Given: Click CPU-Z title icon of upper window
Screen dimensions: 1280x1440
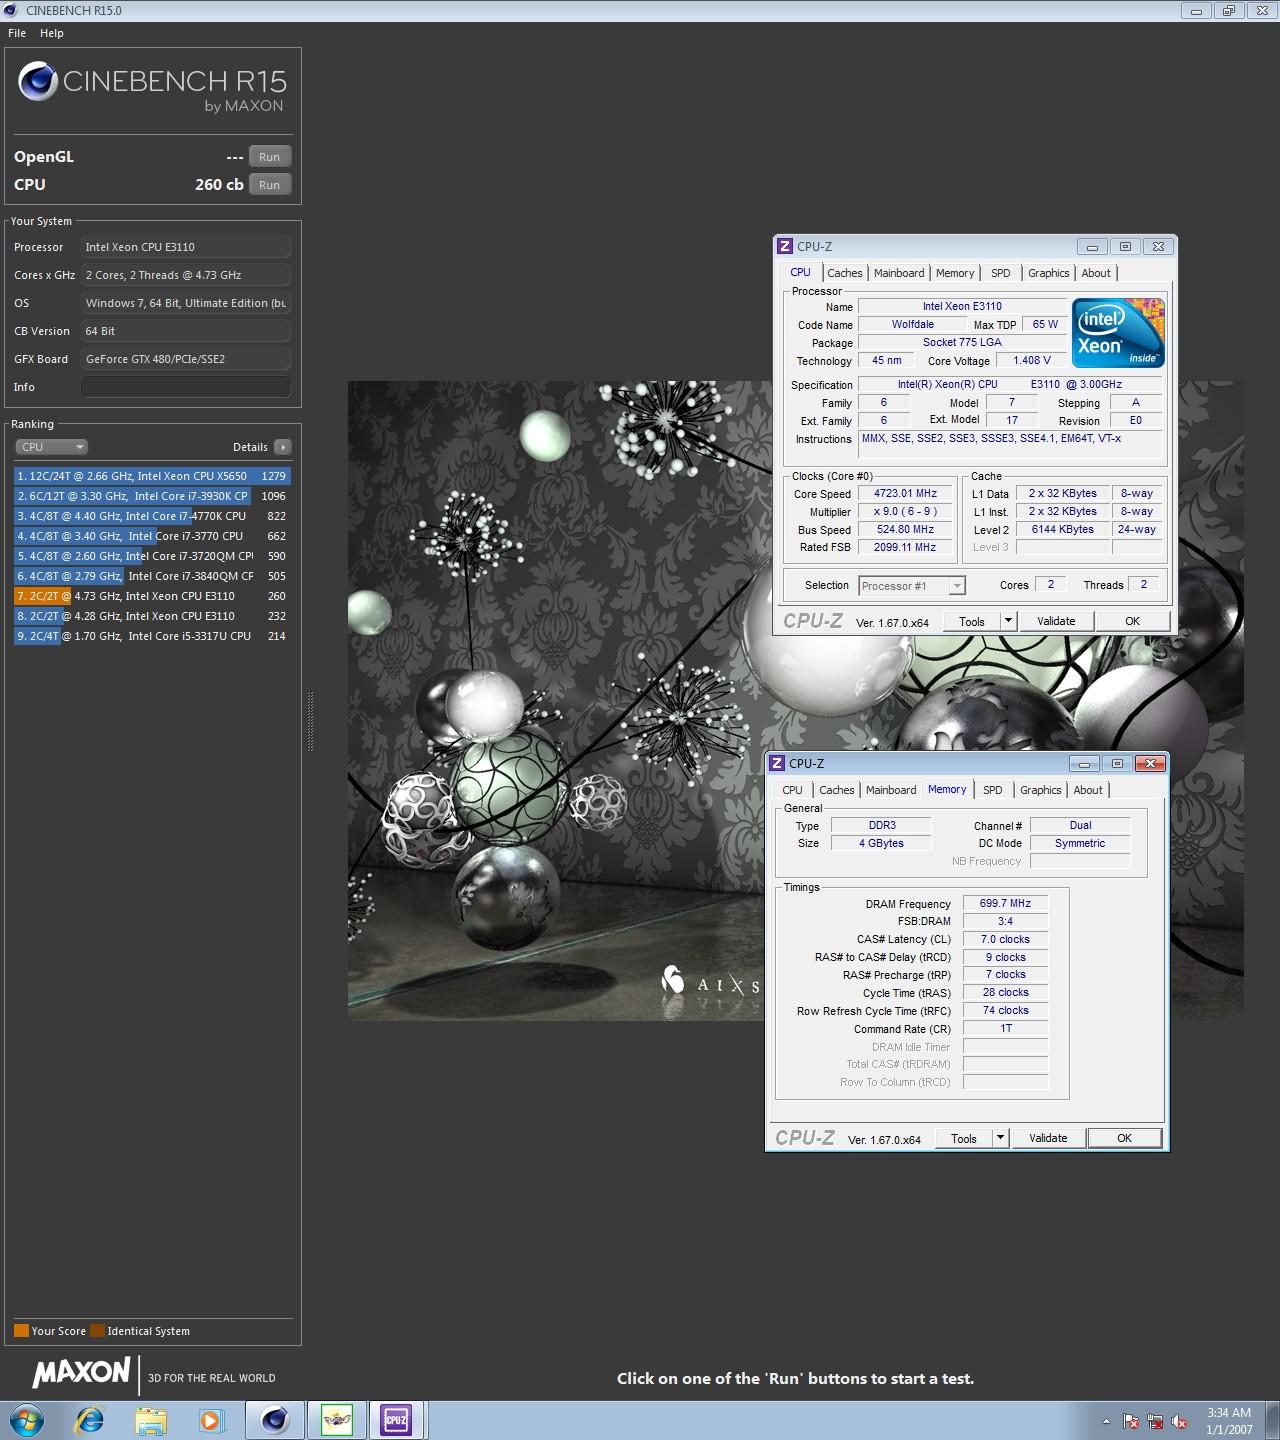Looking at the screenshot, I should pyautogui.click(x=785, y=246).
